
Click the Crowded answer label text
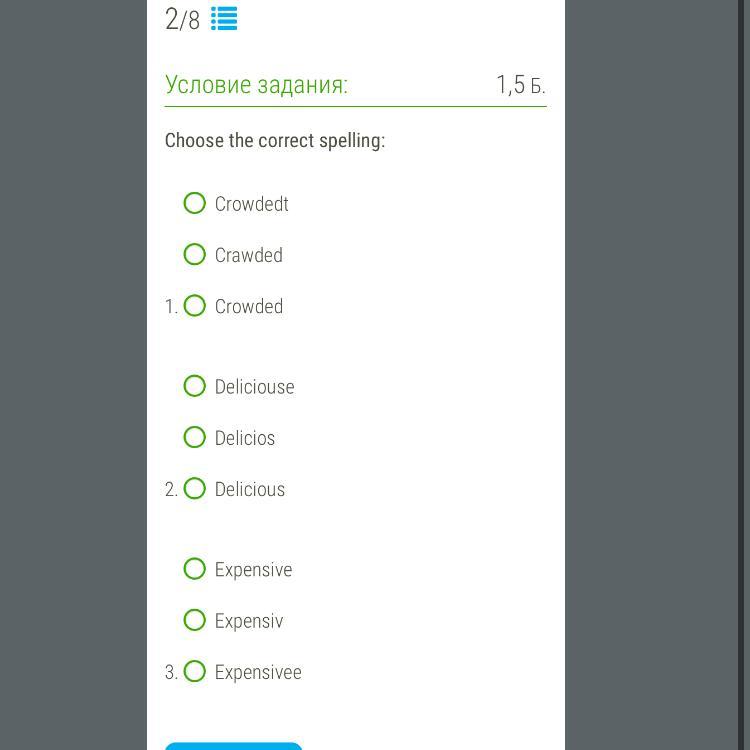249,307
